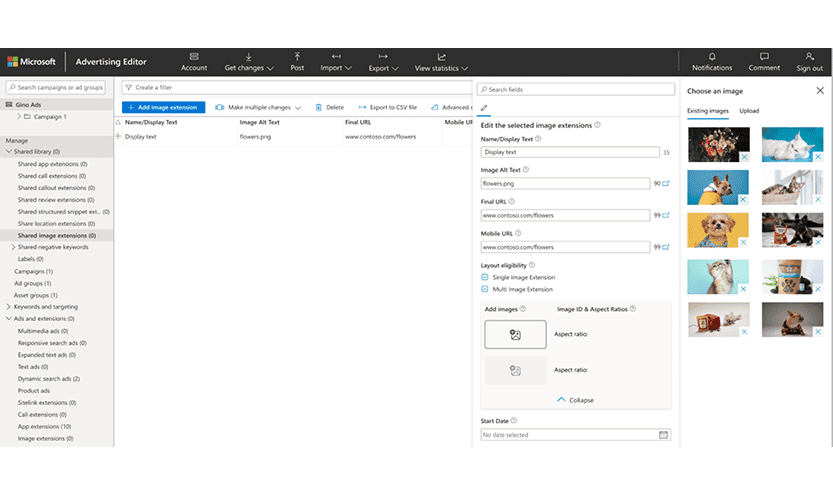Open the Get changes dropdown

point(249,68)
